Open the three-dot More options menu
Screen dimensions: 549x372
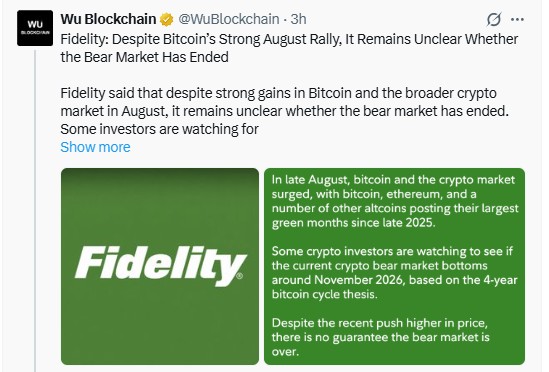517,20
